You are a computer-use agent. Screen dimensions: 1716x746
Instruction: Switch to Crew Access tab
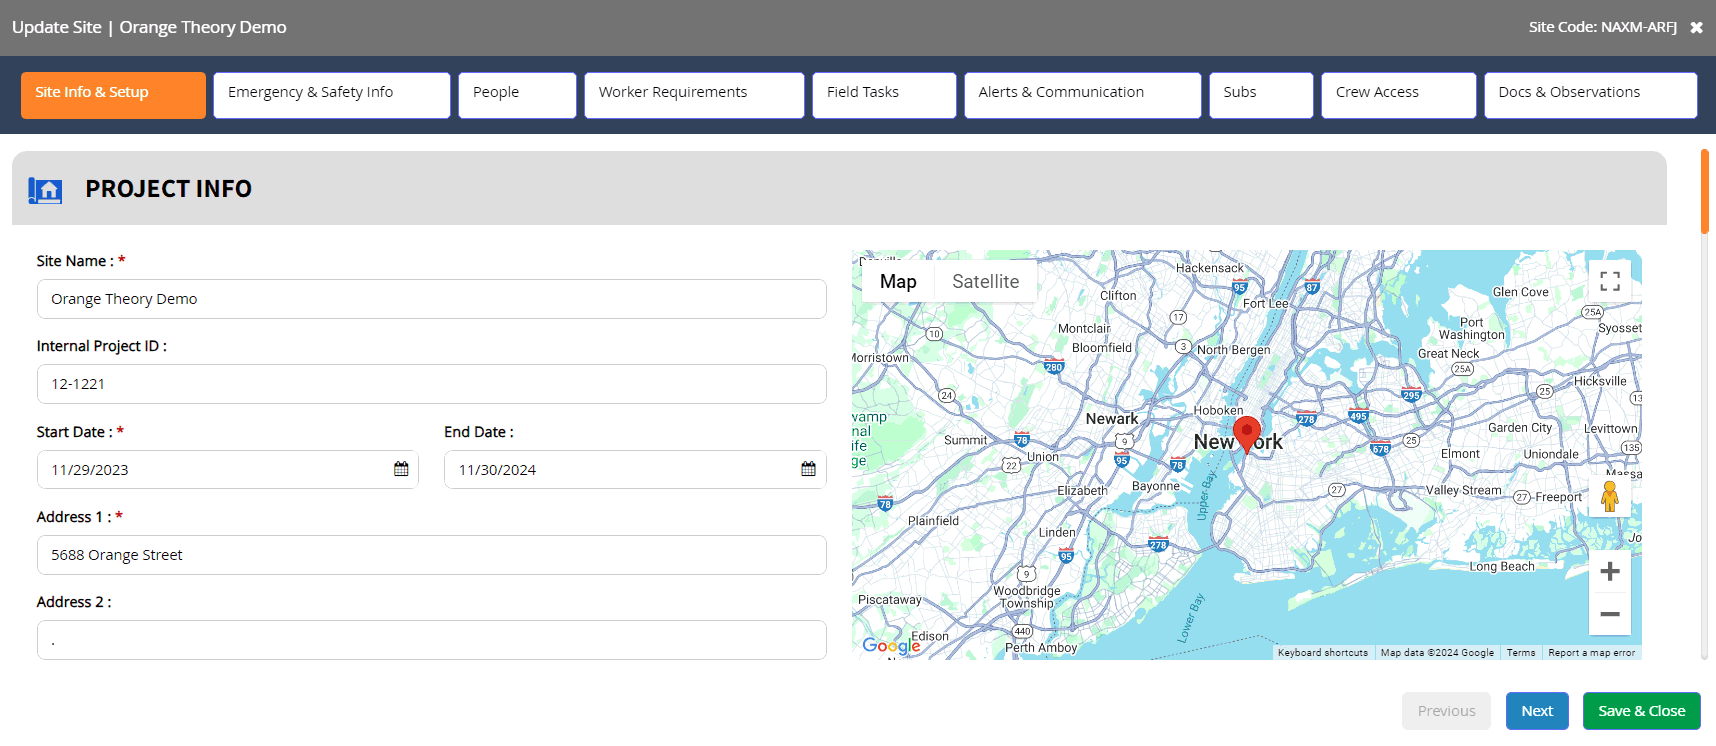[1398, 95]
